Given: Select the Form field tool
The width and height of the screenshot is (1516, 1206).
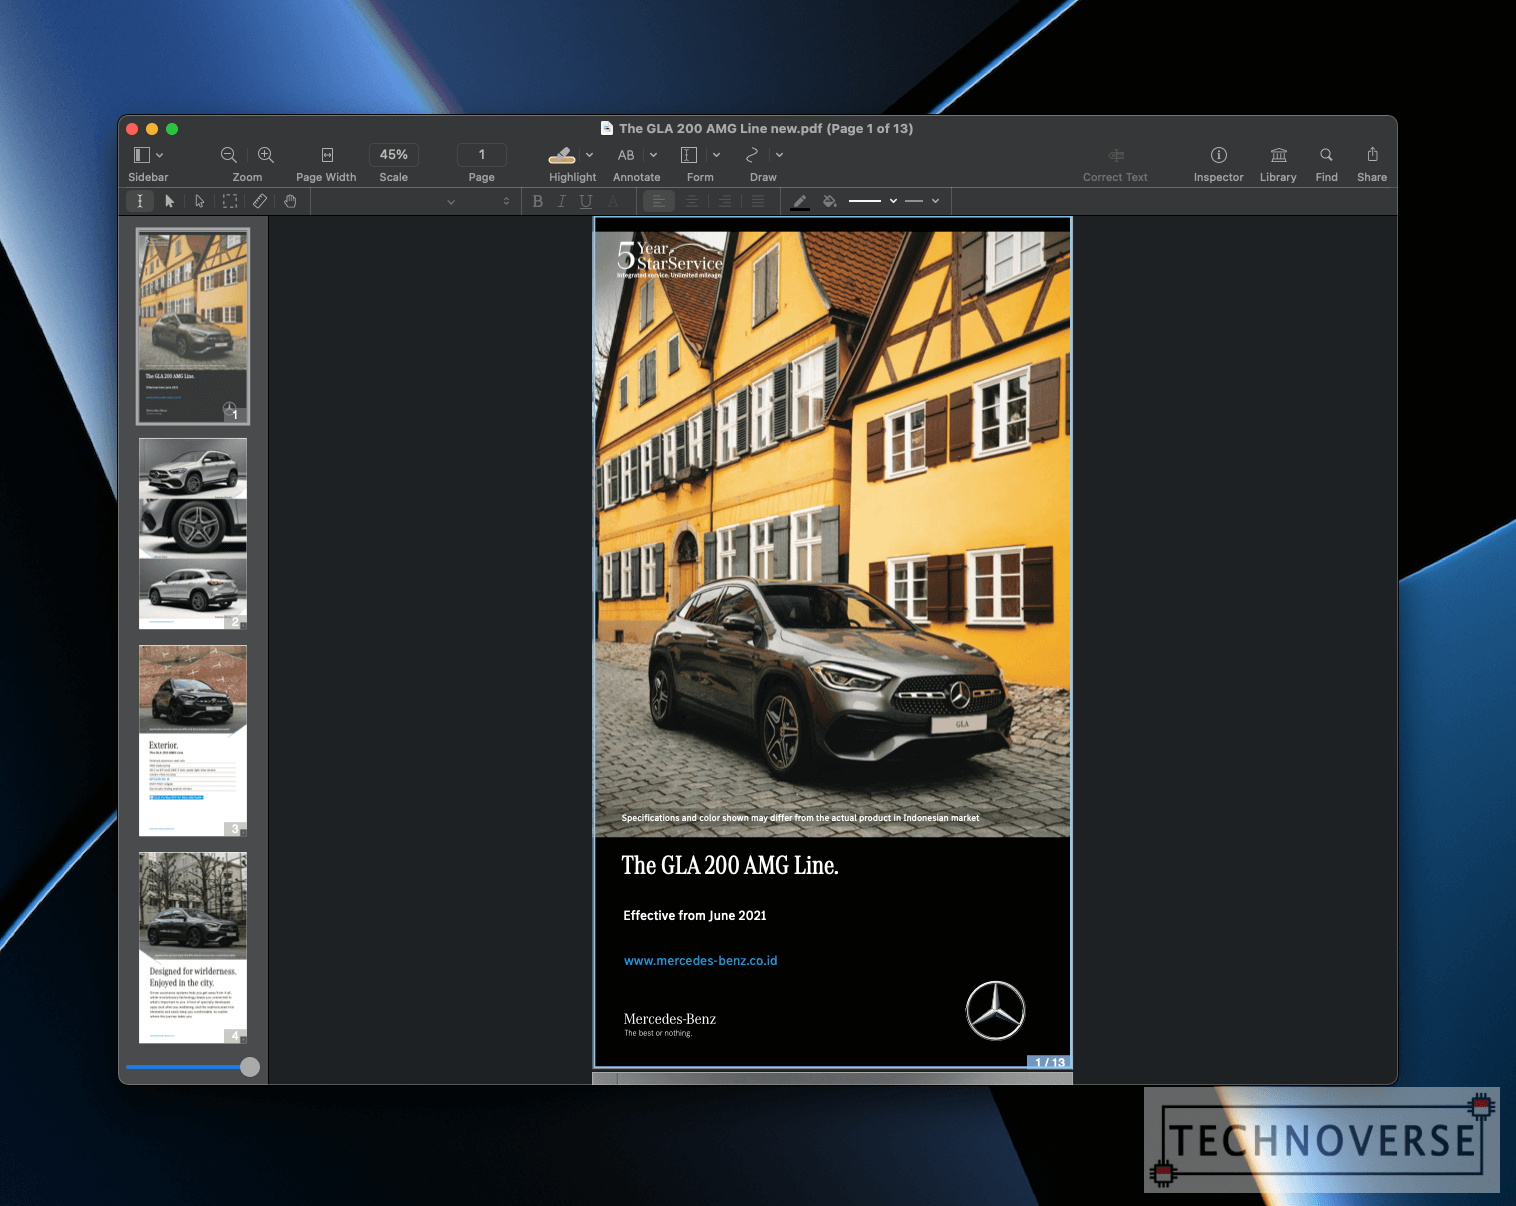Looking at the screenshot, I should pos(689,155).
